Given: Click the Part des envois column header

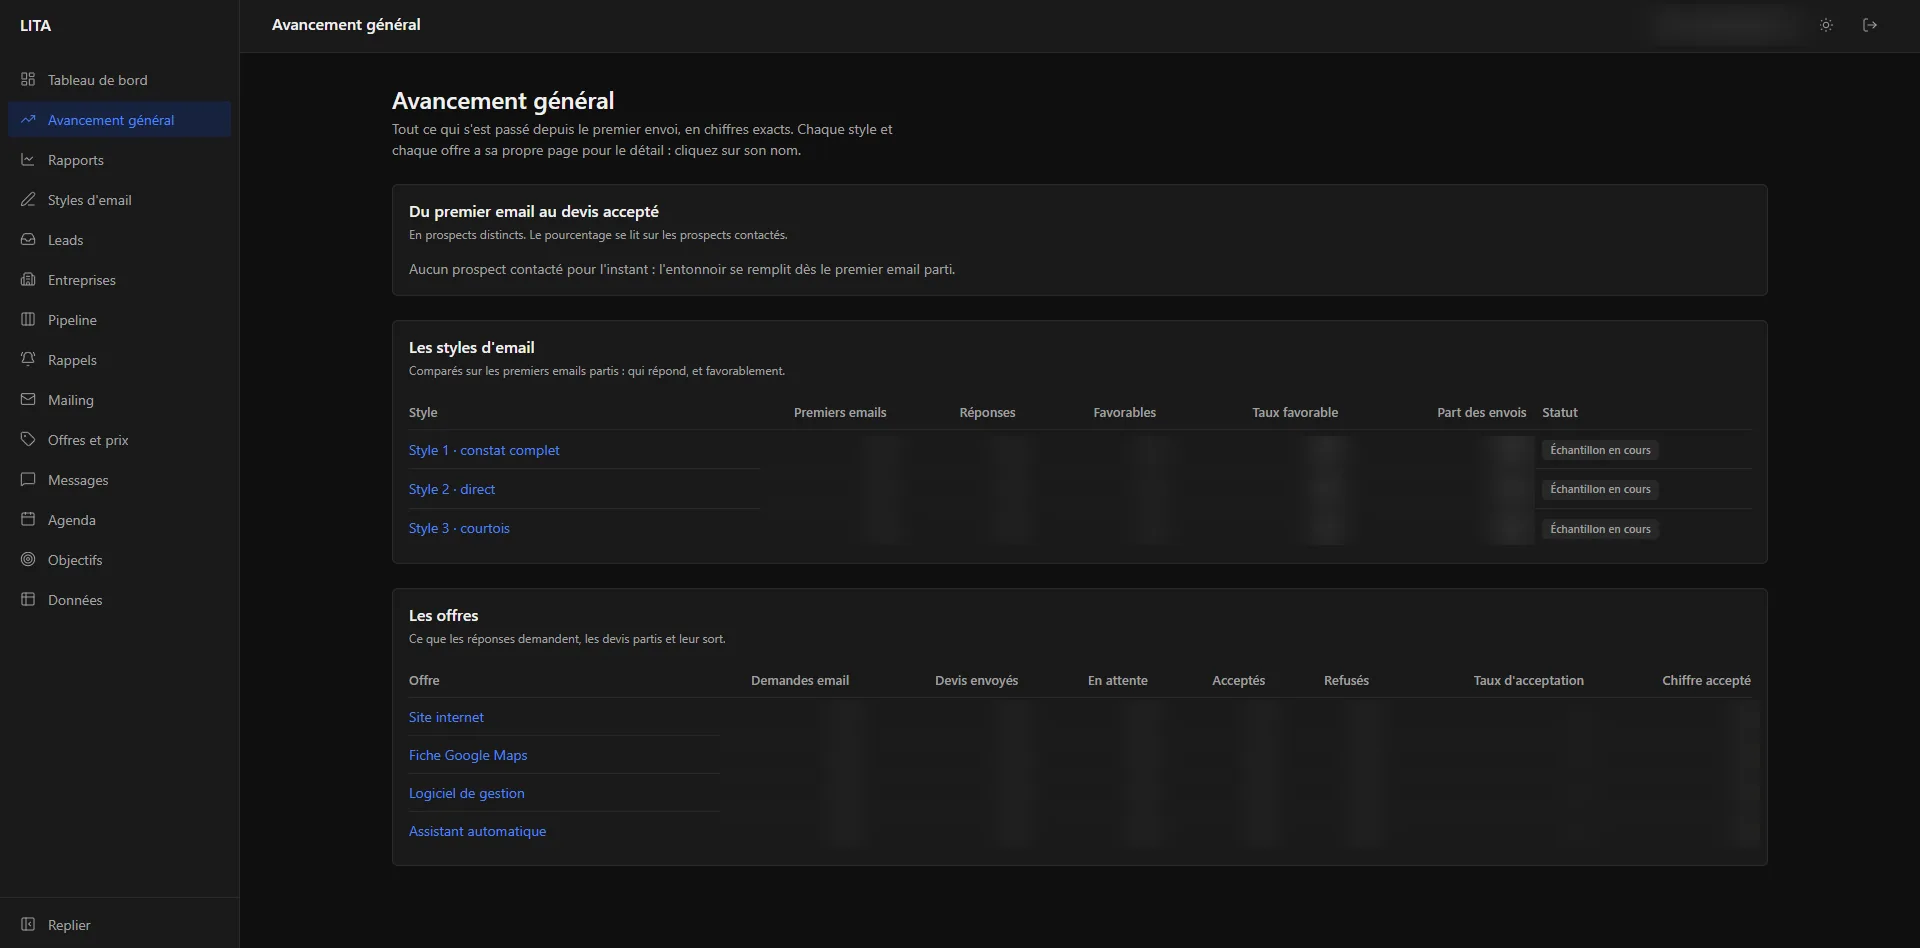Looking at the screenshot, I should 1482,413.
